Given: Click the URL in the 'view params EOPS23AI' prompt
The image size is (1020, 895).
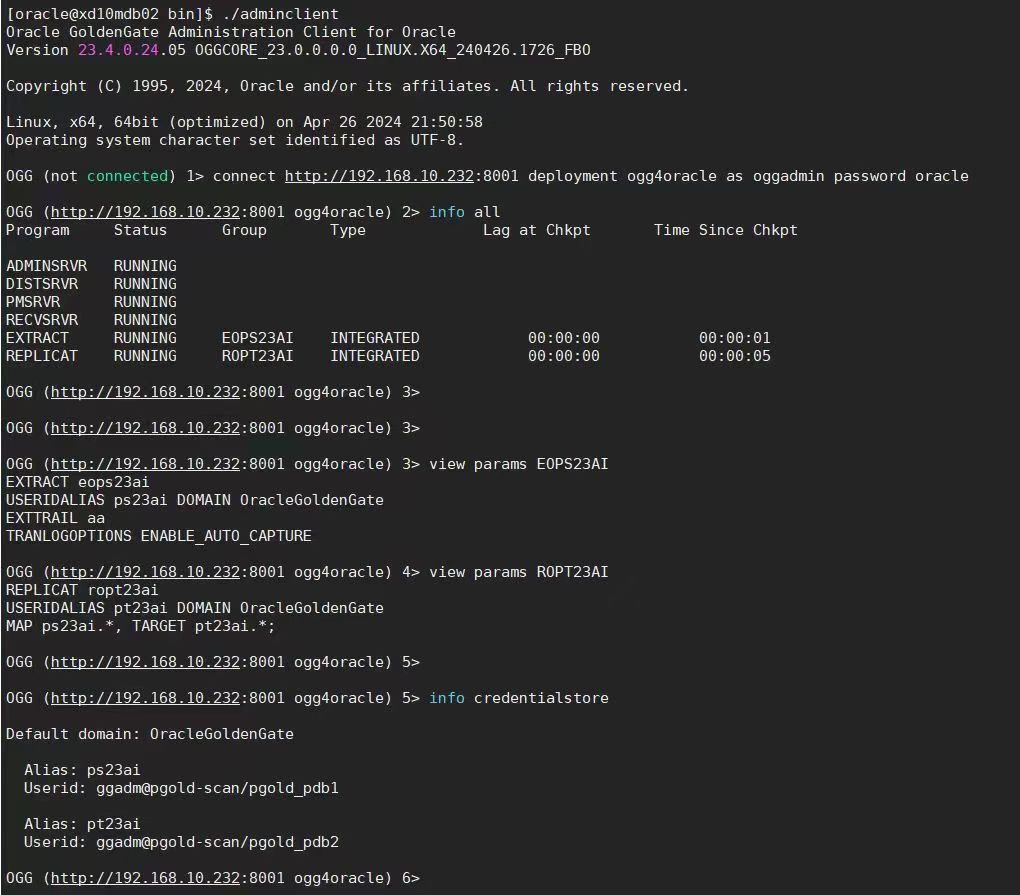Looking at the screenshot, I should pos(145,464).
